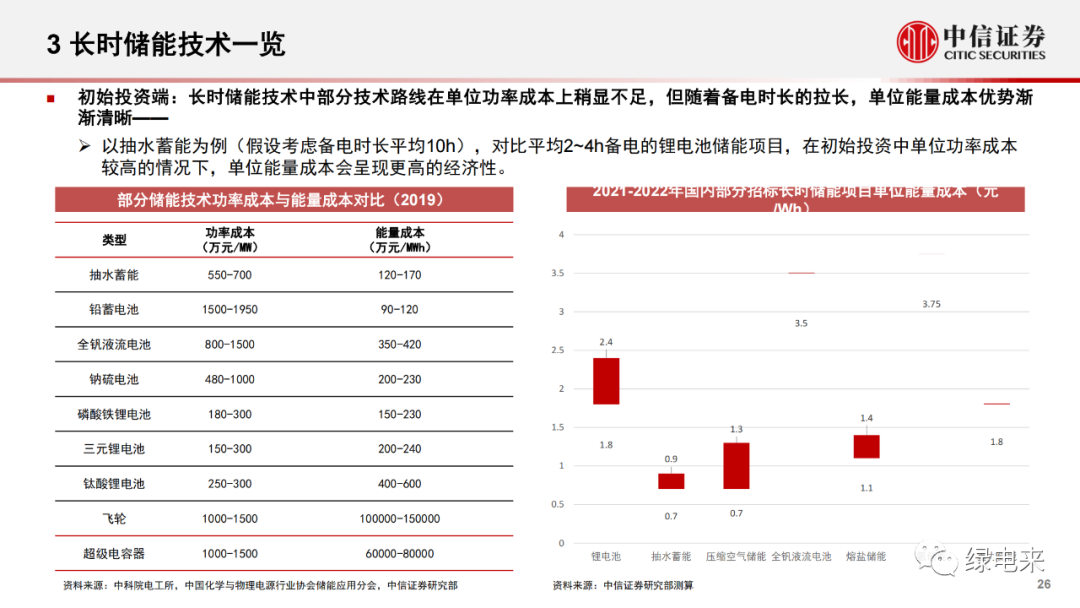Screen dimensions: 1080x608
Task: Click the 能量成本（万元/MWh）column header
Action: pos(399,240)
